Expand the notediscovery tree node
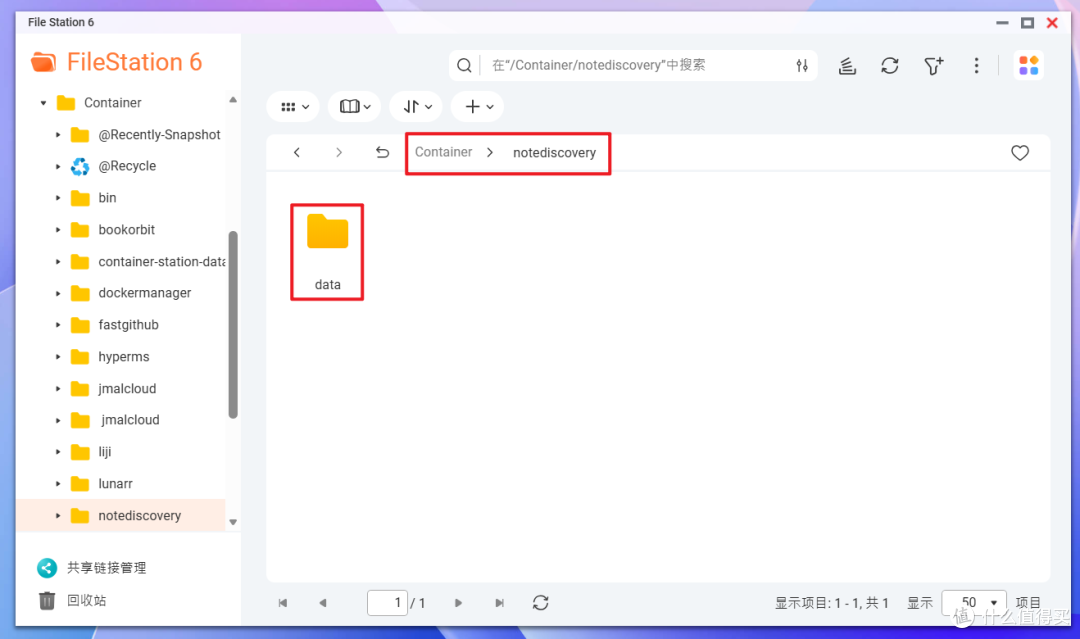This screenshot has height=639, width=1080. 58,516
